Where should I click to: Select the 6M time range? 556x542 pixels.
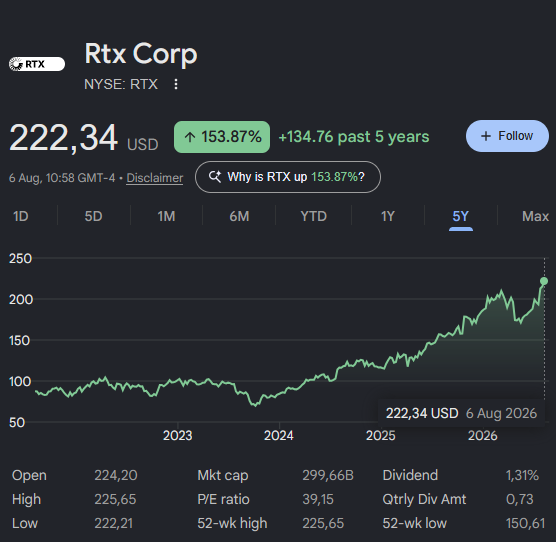coord(239,216)
